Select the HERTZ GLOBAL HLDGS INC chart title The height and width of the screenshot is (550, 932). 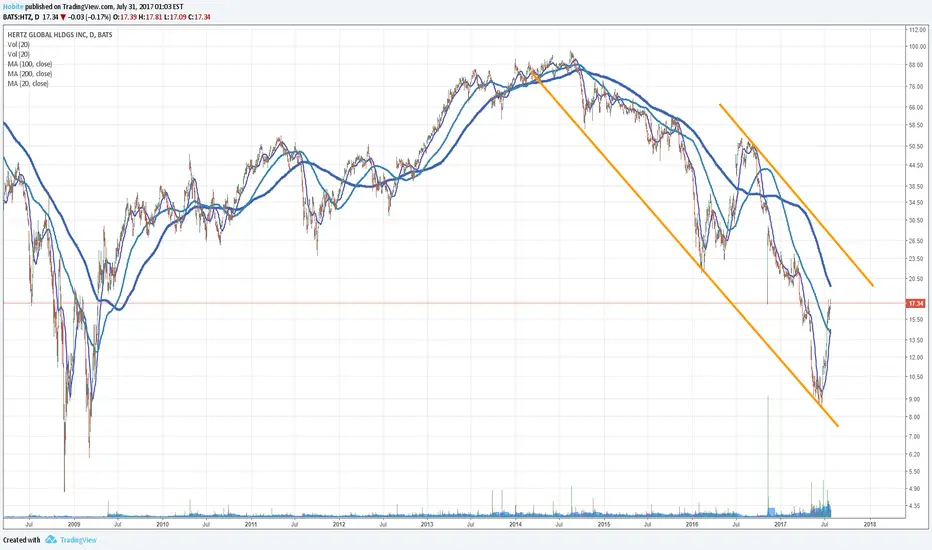59,35
